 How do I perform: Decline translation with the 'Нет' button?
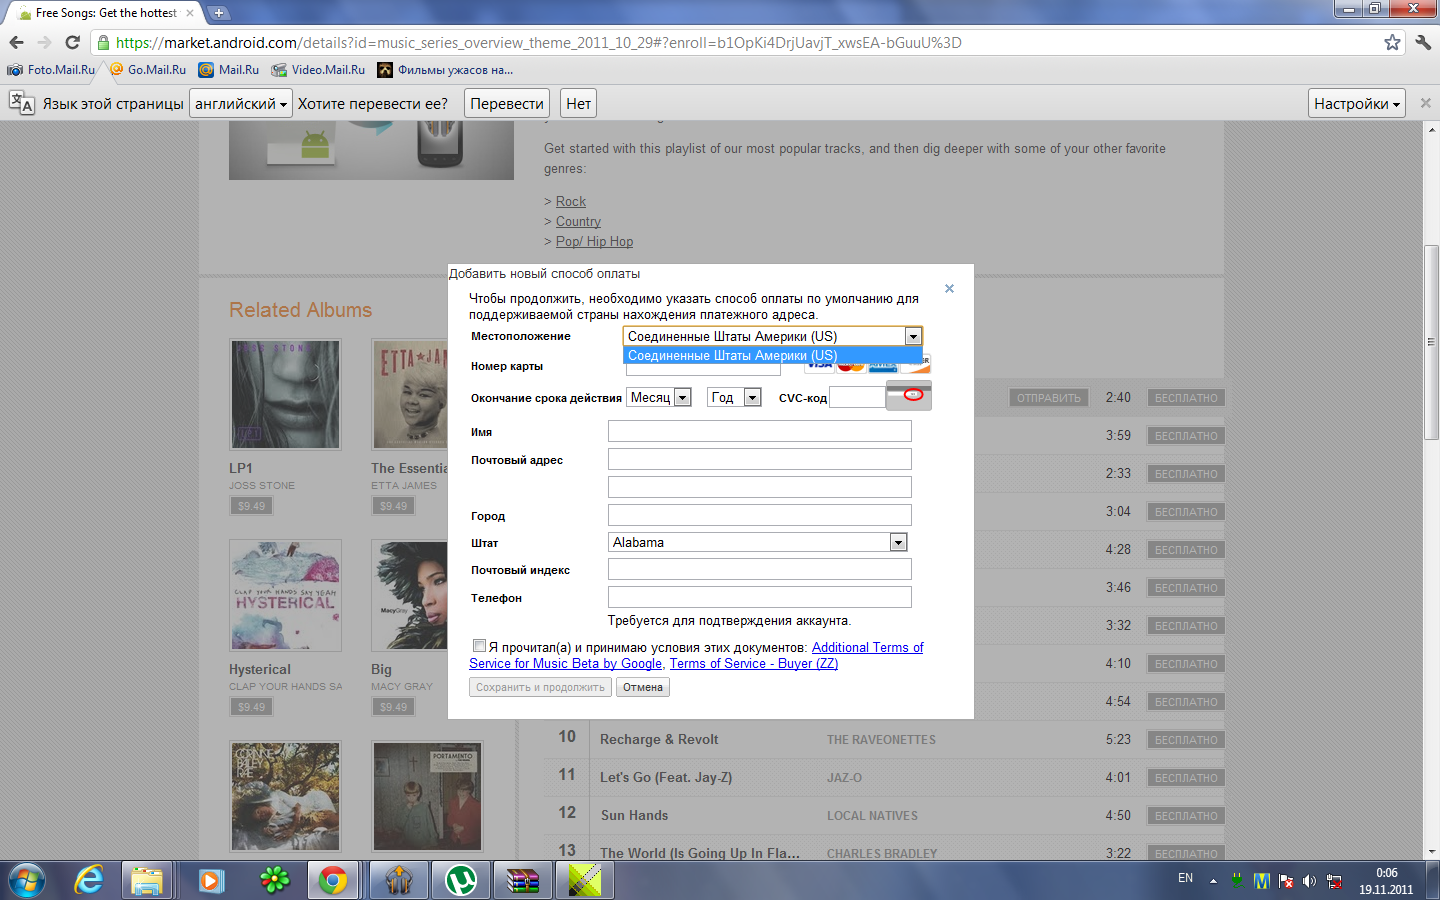point(578,103)
